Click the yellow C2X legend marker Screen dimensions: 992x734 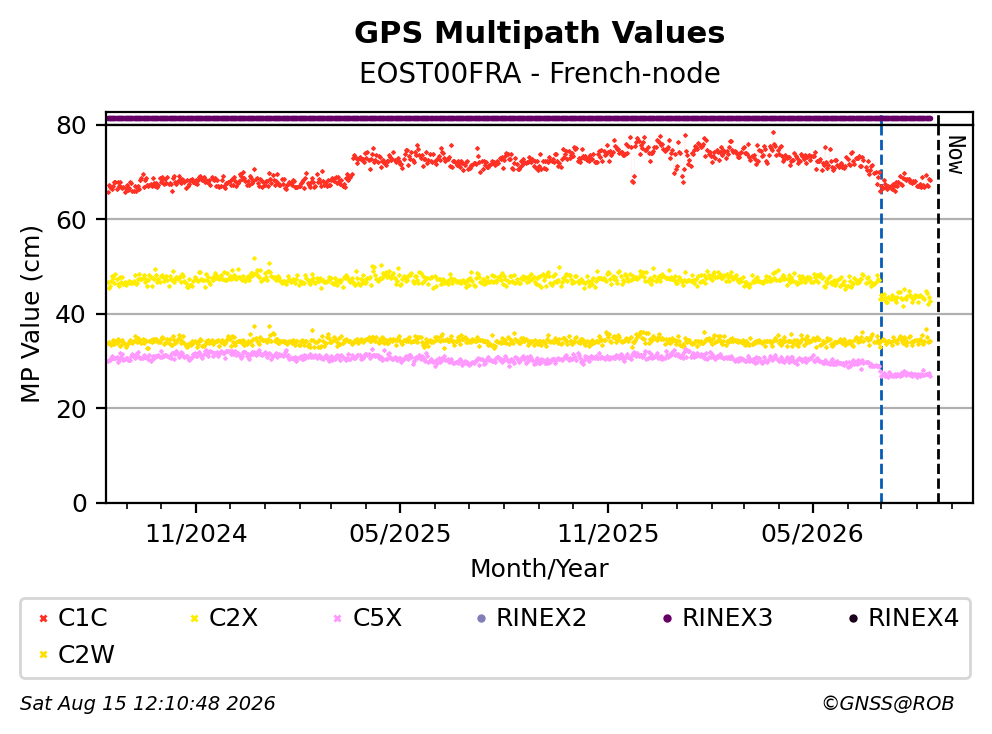[195, 618]
